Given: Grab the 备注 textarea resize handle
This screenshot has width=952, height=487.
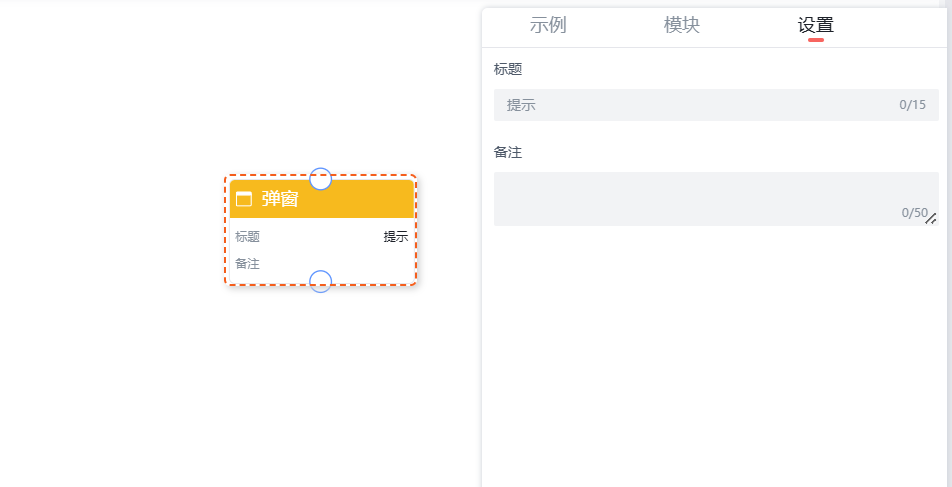Looking at the screenshot, I should tap(931, 219).
